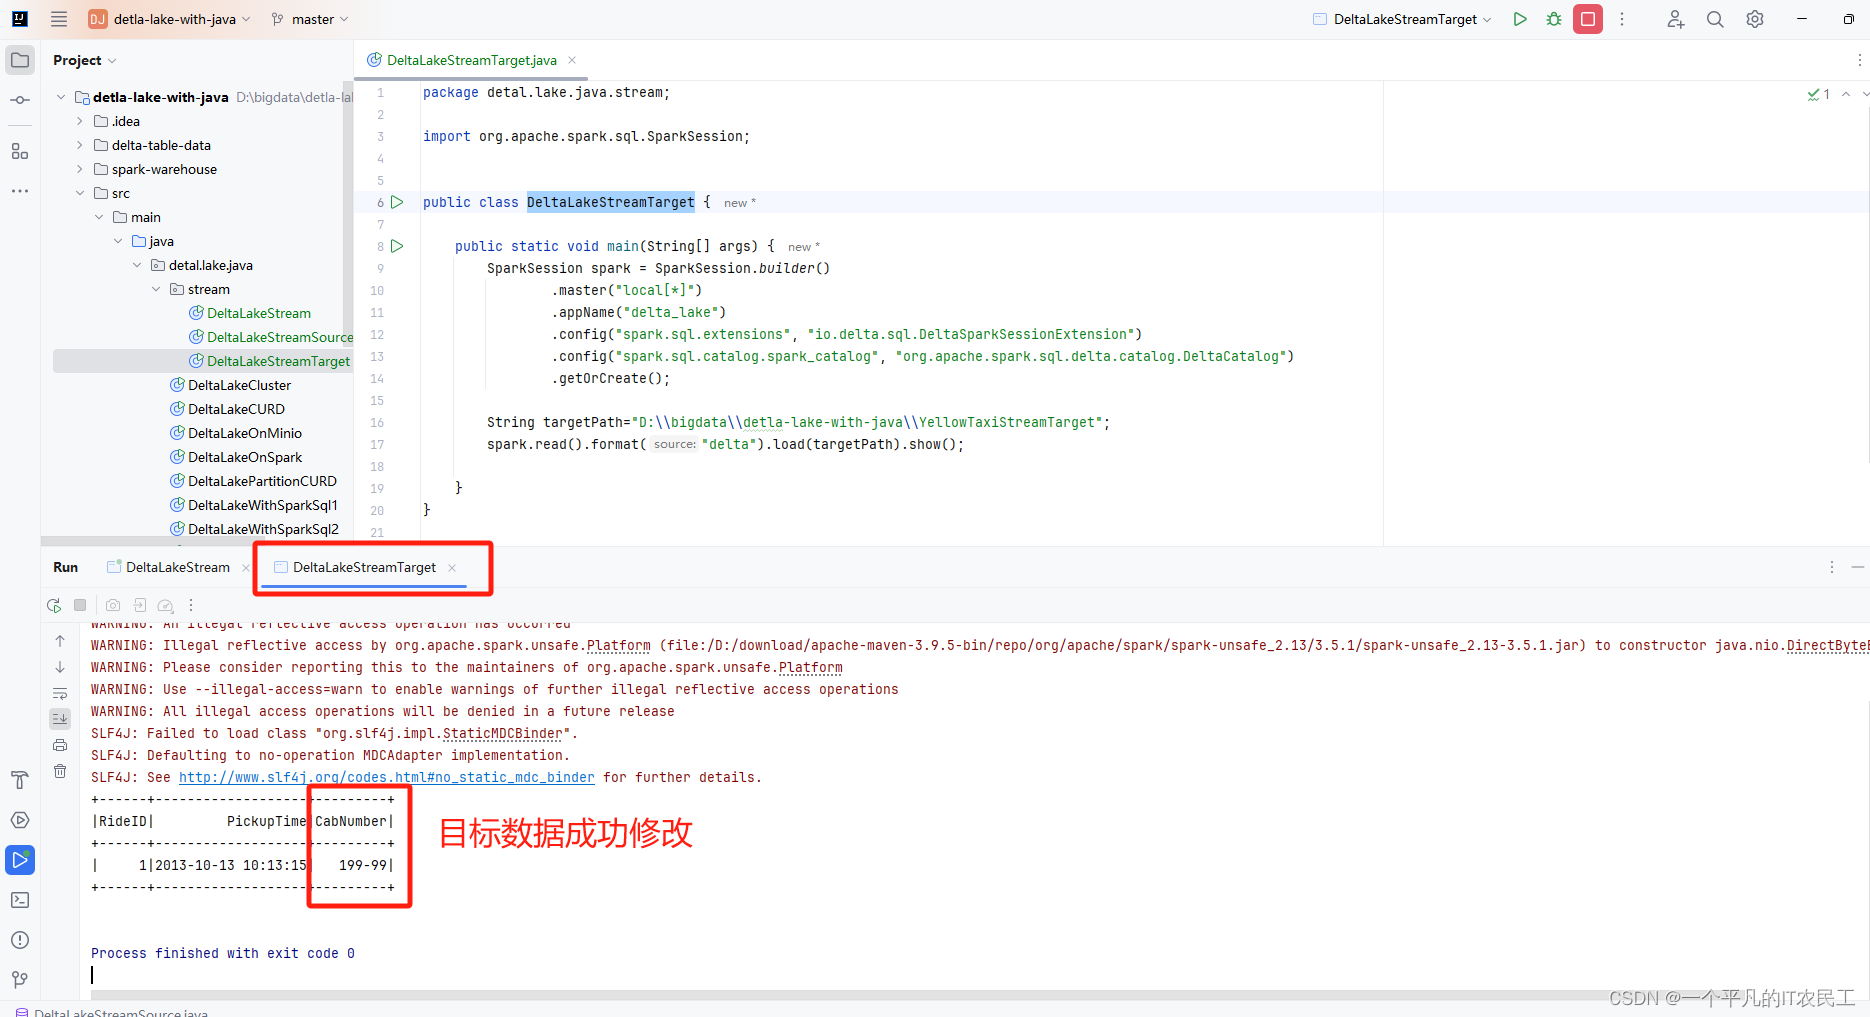Go to previous highlighted problem arrow
The width and height of the screenshot is (1870, 1017).
tap(1846, 94)
